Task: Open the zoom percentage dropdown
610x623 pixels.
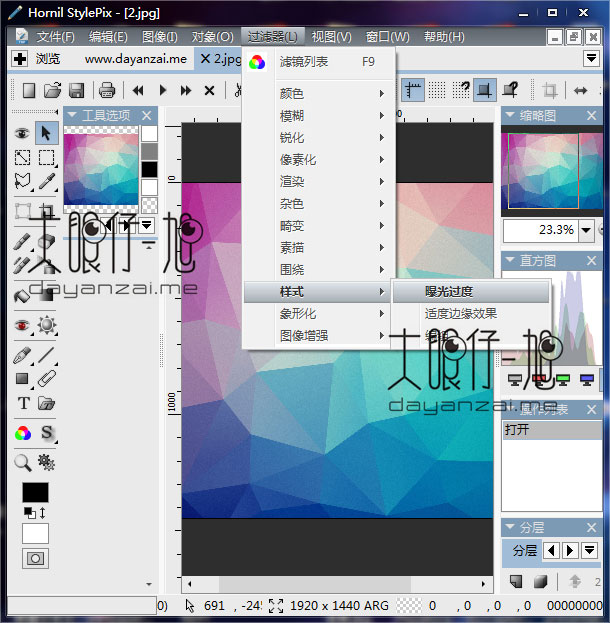Action: click(x=586, y=230)
